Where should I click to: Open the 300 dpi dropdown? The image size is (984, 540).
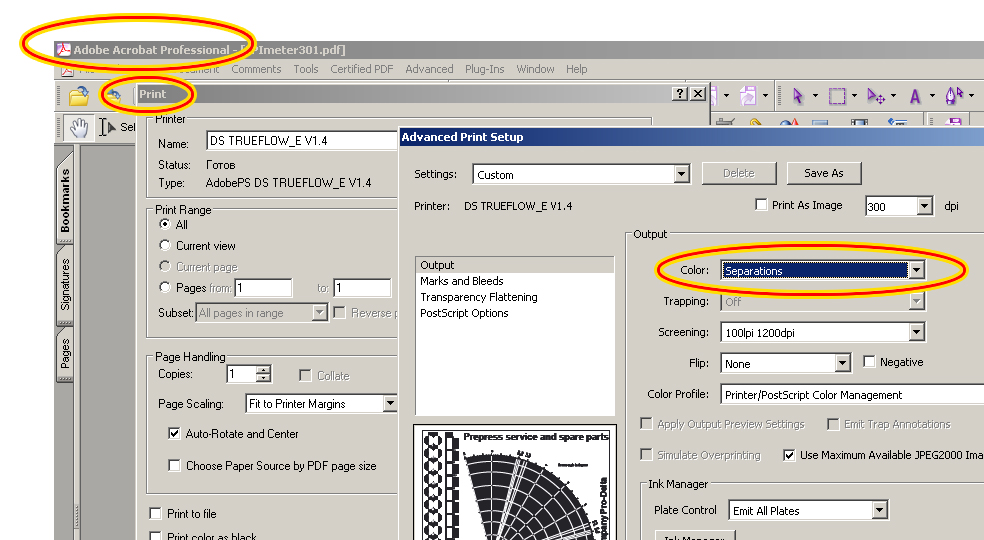(x=924, y=206)
